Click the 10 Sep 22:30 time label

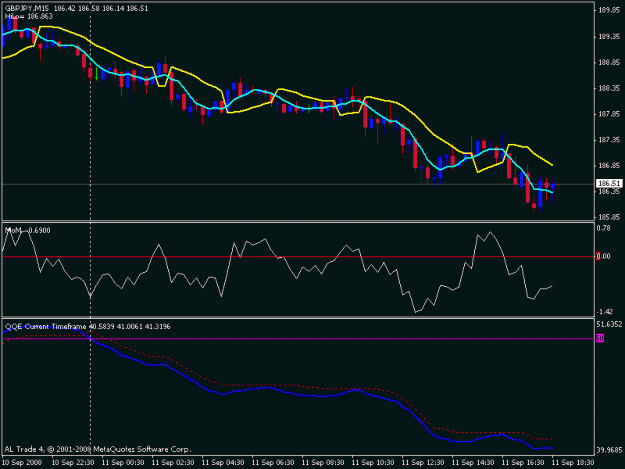pos(73,463)
